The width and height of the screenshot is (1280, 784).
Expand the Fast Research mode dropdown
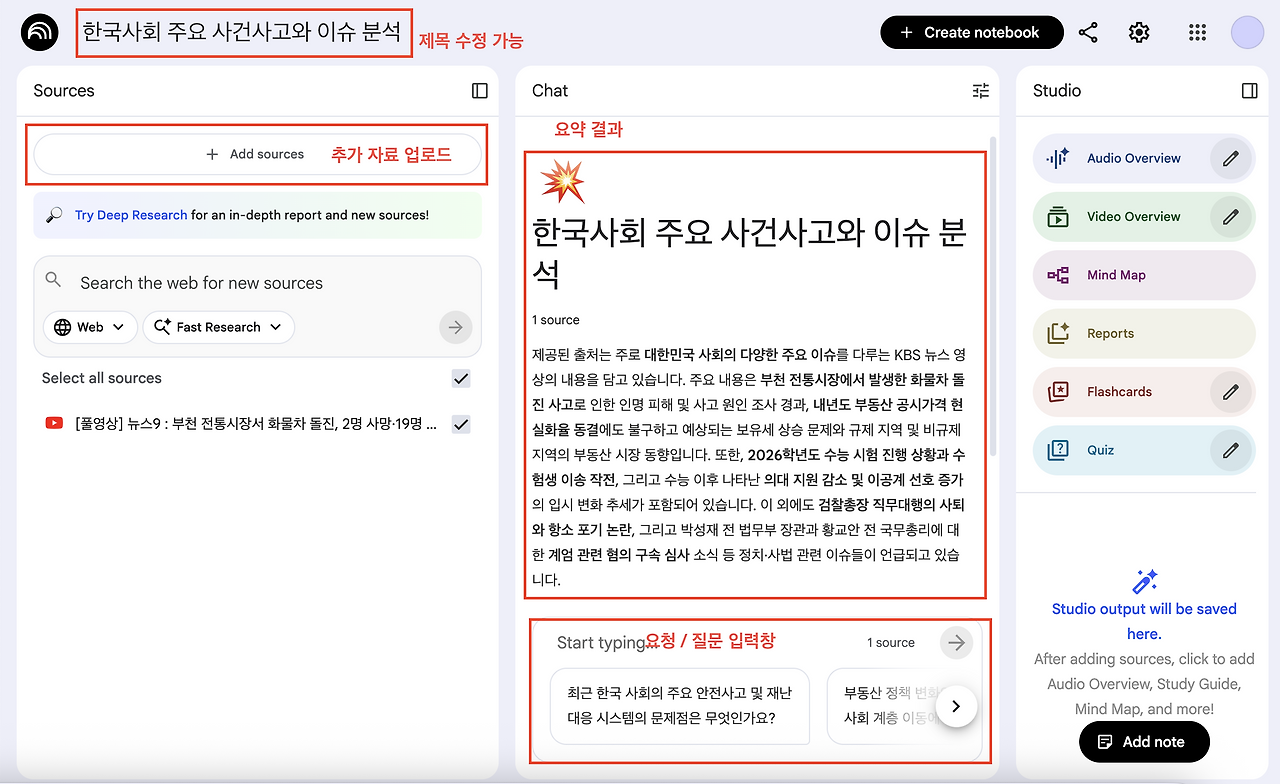click(218, 327)
